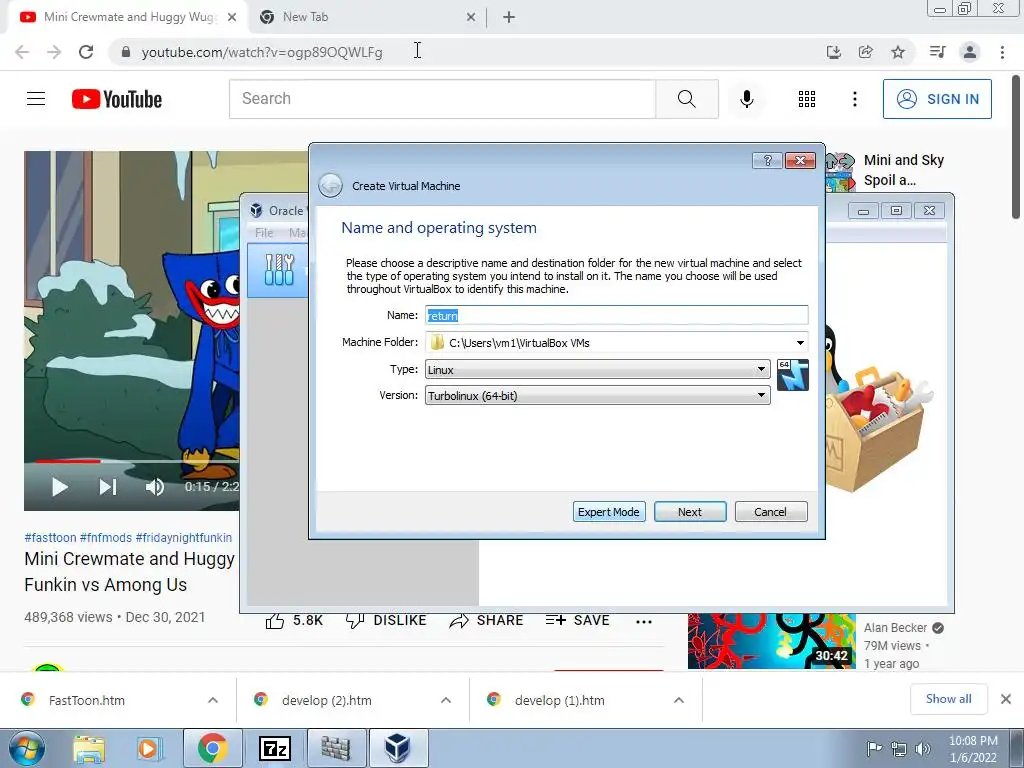Skip to the next video
Viewport: 1024px width, 768px height.
[108, 487]
